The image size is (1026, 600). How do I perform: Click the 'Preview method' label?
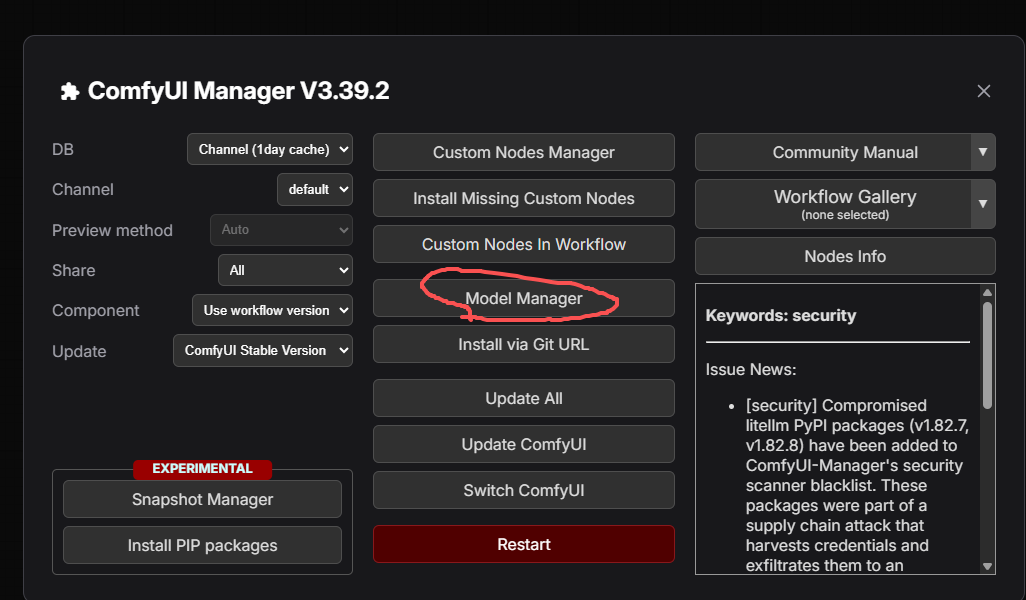click(x=113, y=230)
